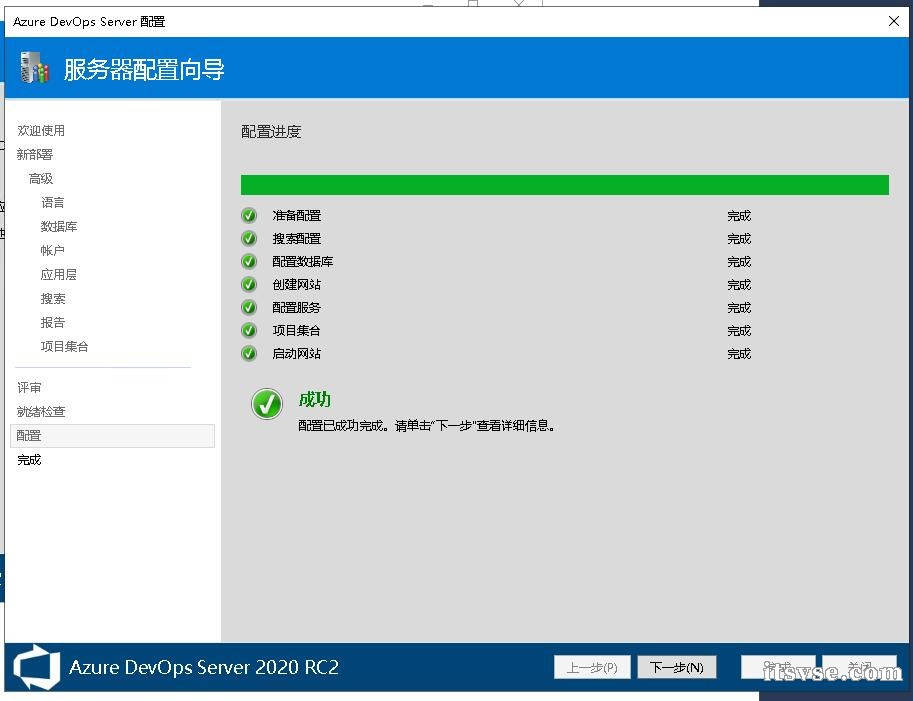Go to next step with 下一步(N)
913x701 pixels.
pos(677,667)
